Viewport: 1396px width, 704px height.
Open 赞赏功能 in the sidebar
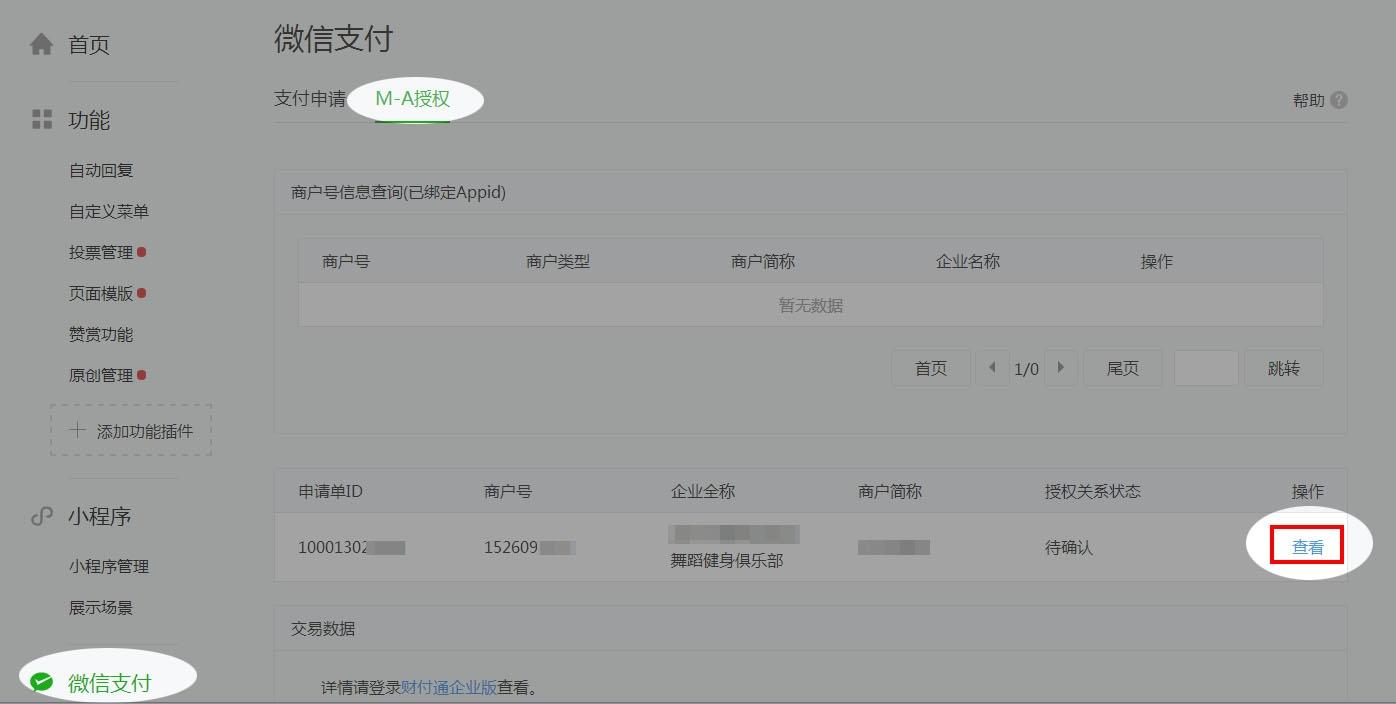[101, 334]
